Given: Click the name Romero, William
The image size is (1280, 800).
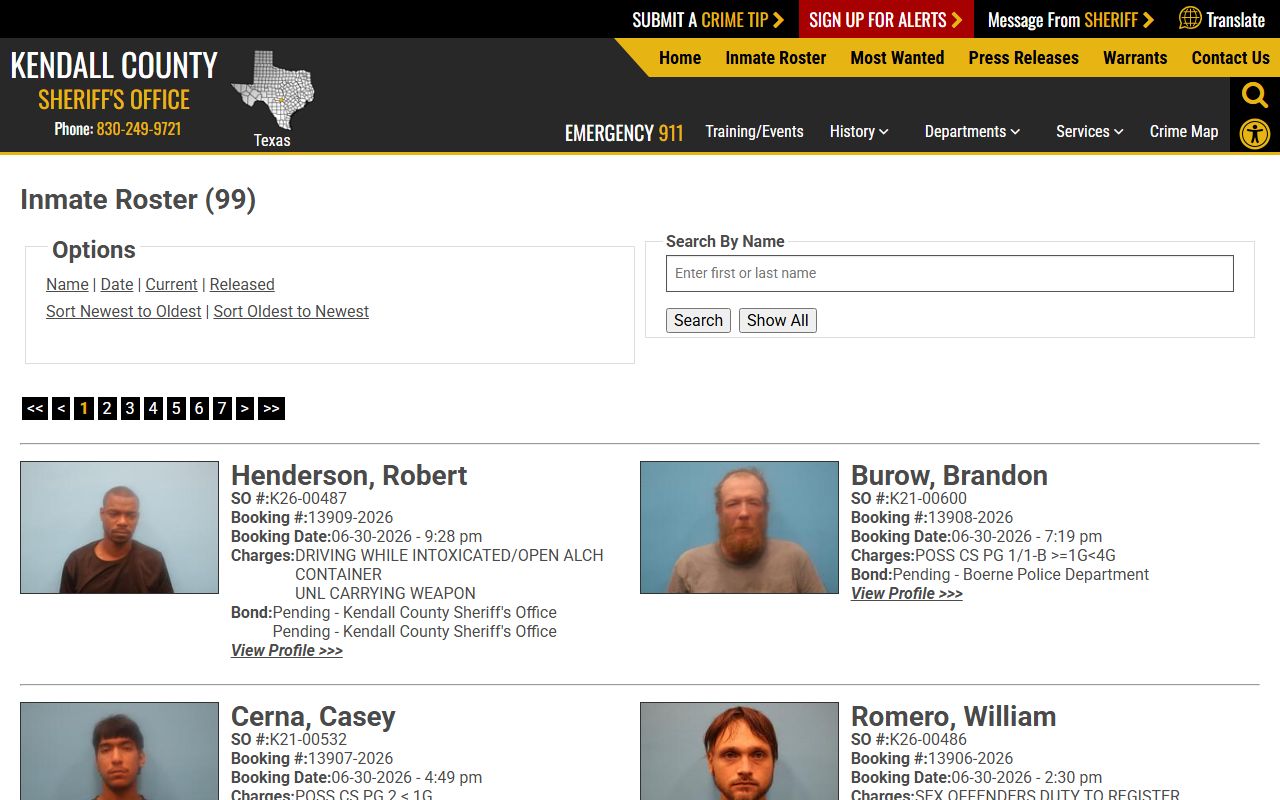Looking at the screenshot, I should pyautogui.click(x=953, y=716).
